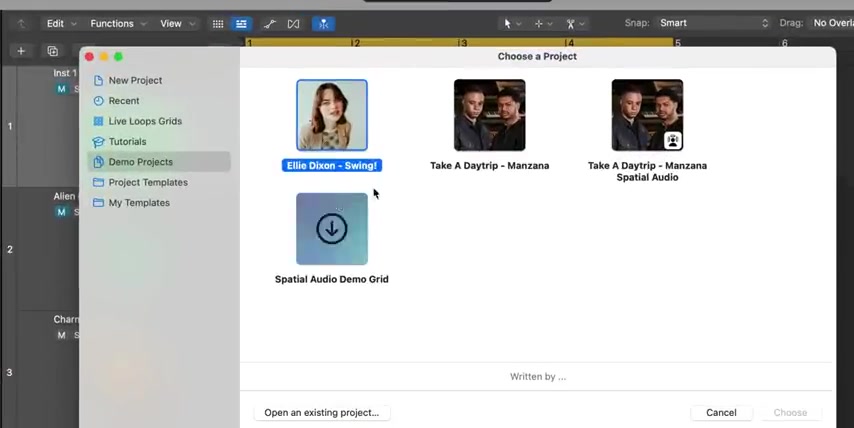Click the Choose button
Viewport: 854px width, 428px height.
coord(790,413)
